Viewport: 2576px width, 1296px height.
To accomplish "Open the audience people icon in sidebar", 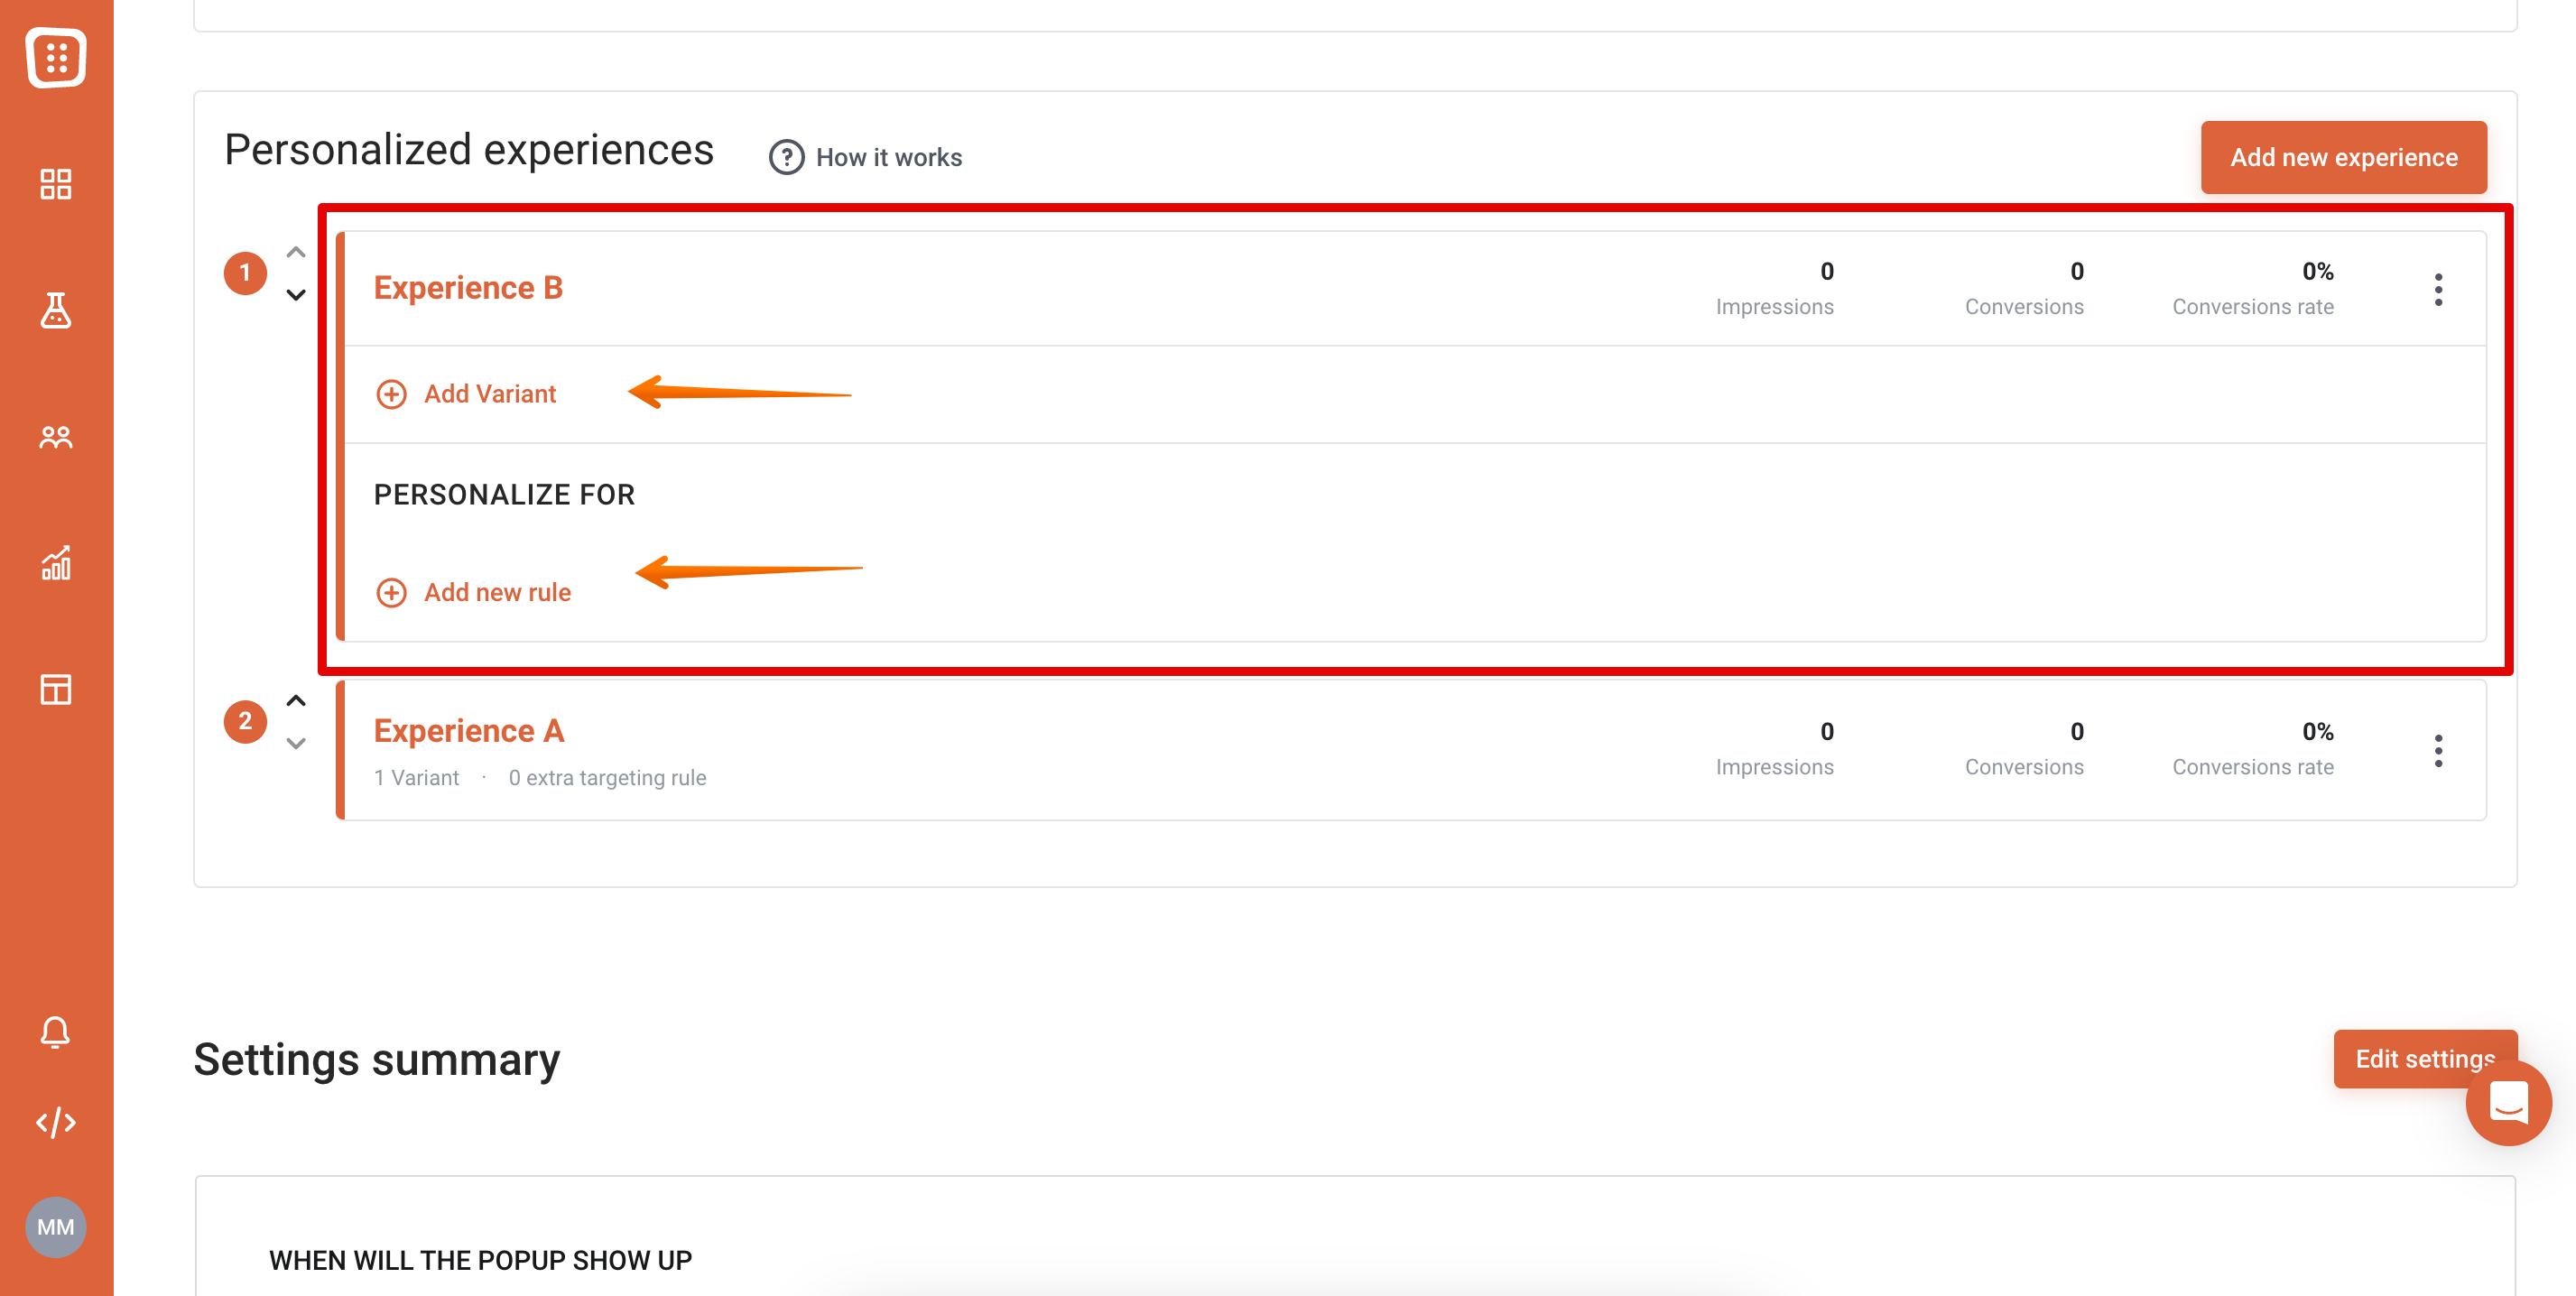I will point(56,437).
